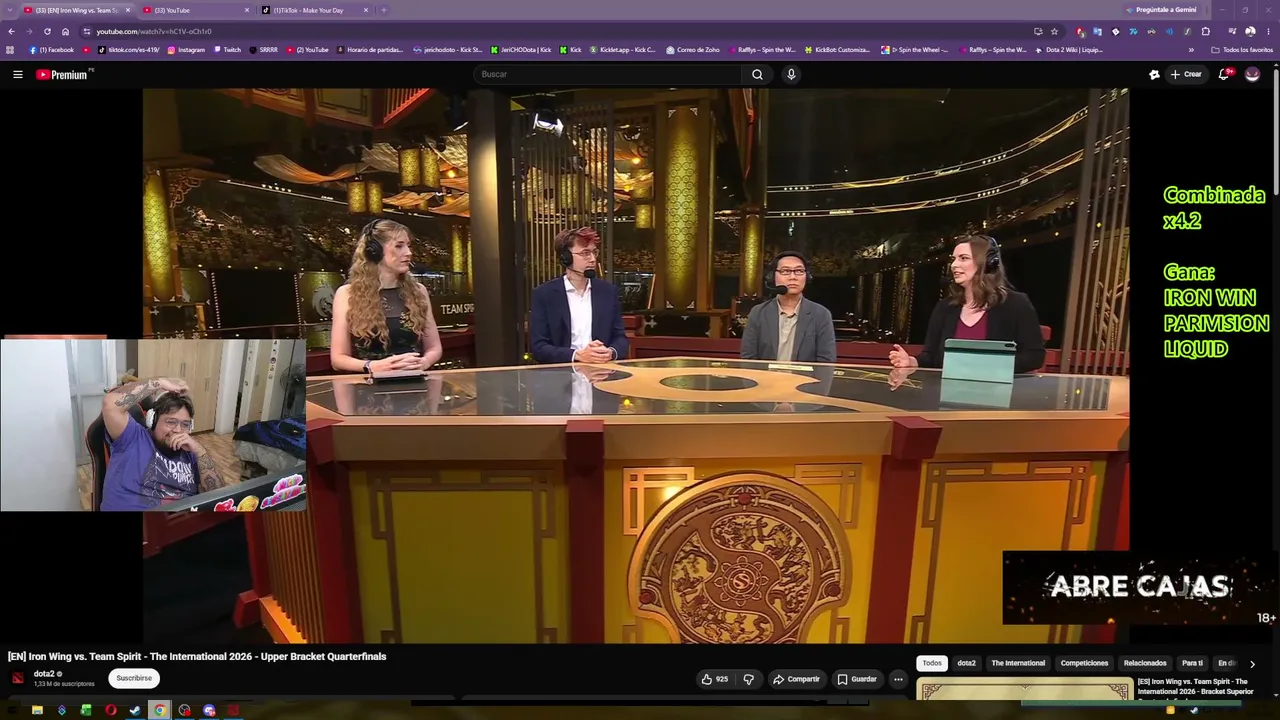Go back in browser history
Viewport: 1280px width, 720px height.
point(11,31)
